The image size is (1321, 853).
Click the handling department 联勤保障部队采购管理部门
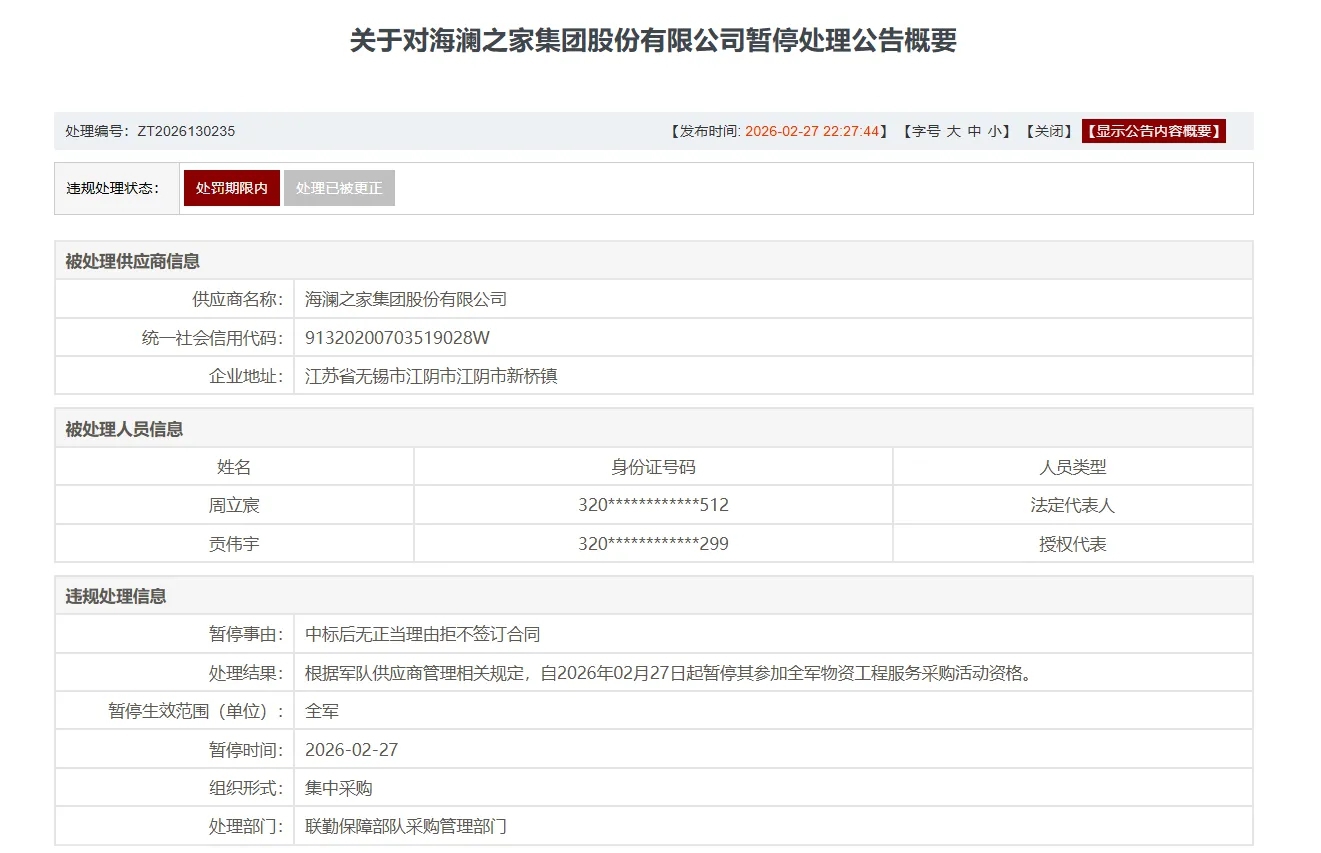[405, 826]
